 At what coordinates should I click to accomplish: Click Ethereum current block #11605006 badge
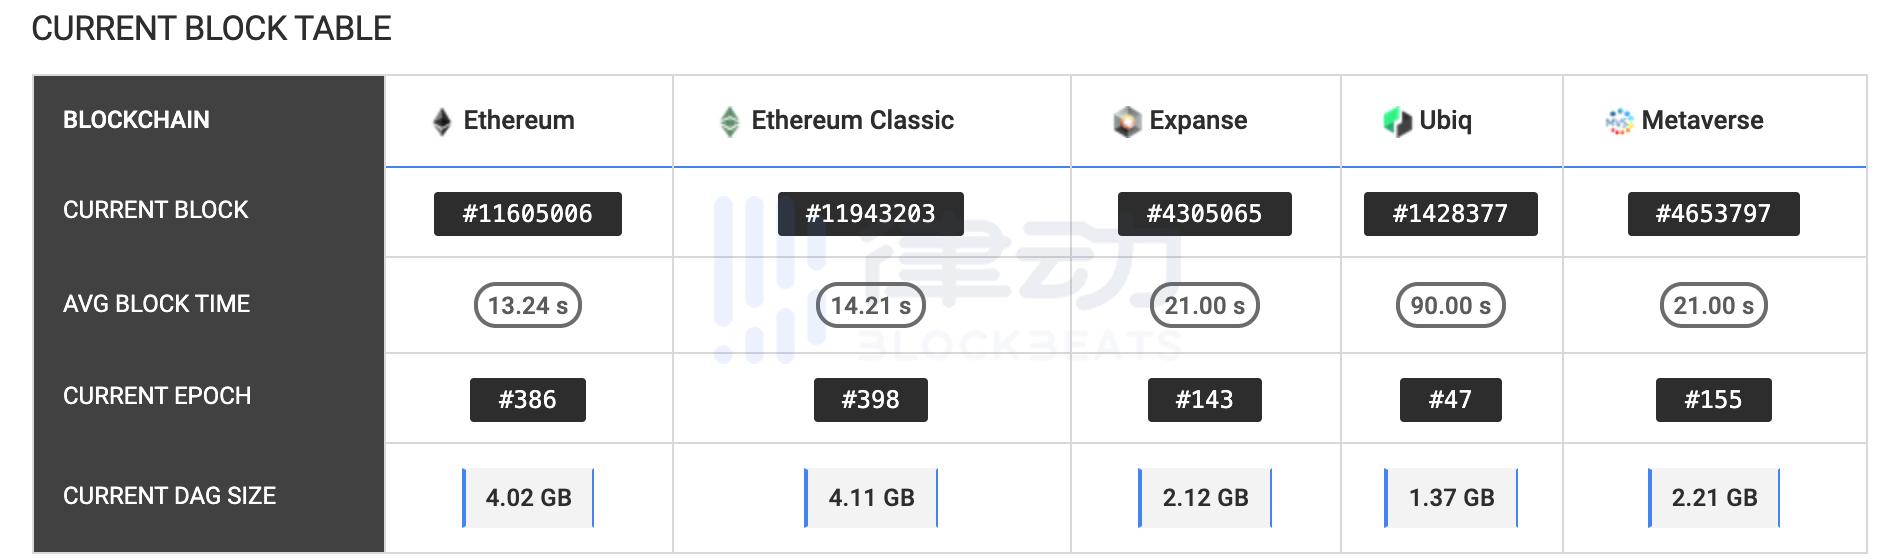pos(527,214)
